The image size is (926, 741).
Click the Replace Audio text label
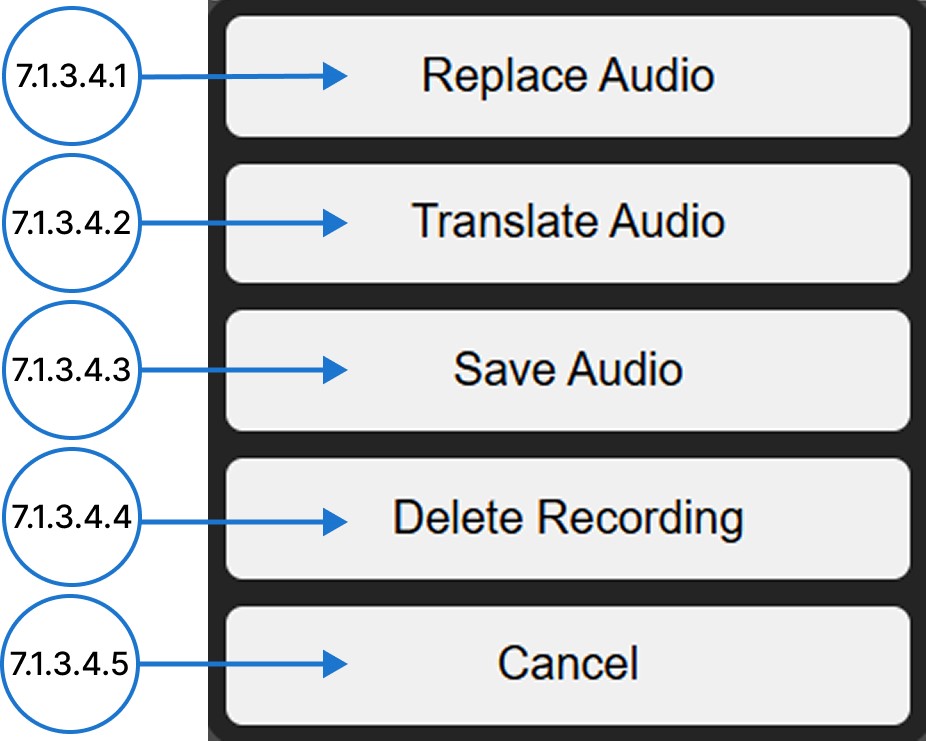[568, 75]
